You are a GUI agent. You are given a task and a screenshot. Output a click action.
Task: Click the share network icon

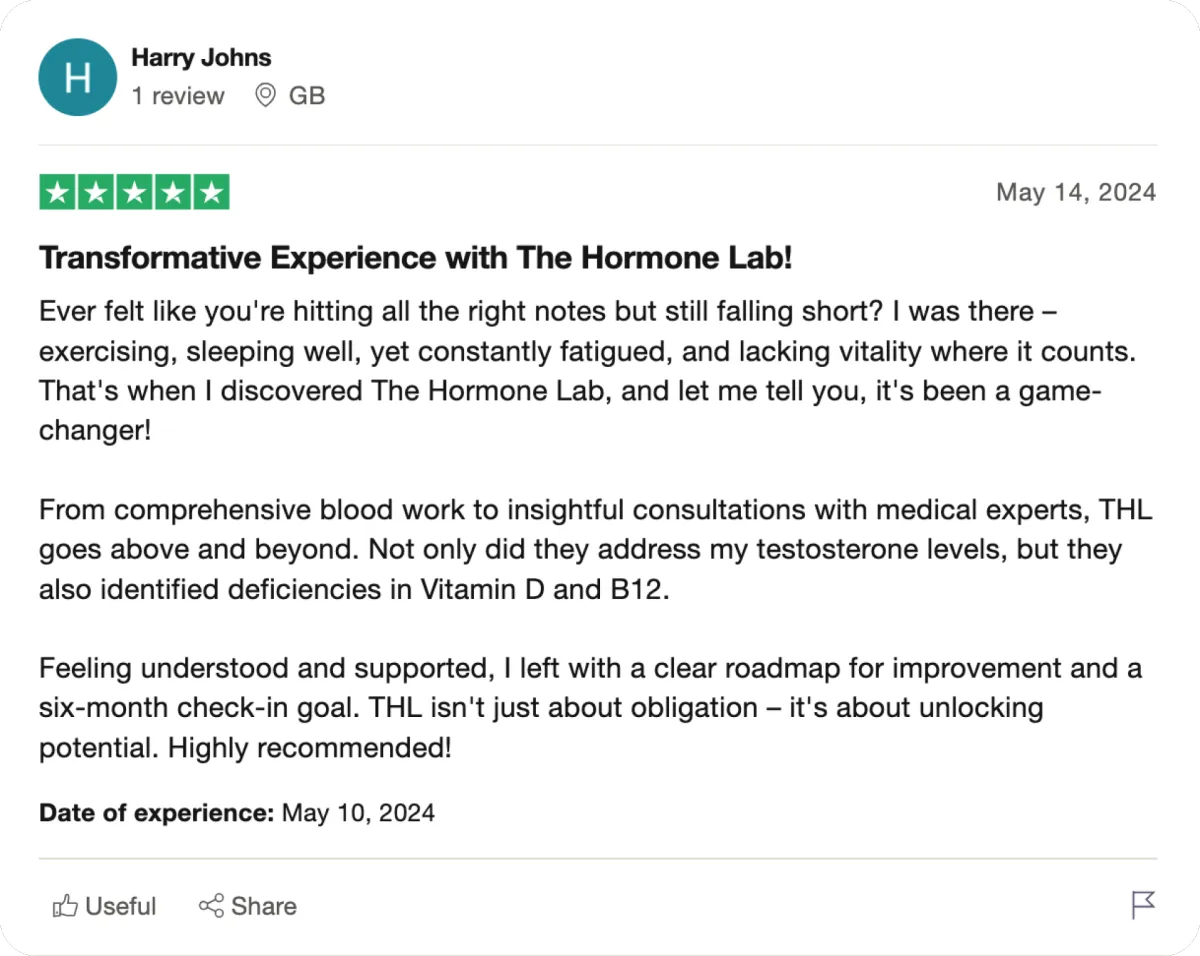pyautogui.click(x=211, y=906)
